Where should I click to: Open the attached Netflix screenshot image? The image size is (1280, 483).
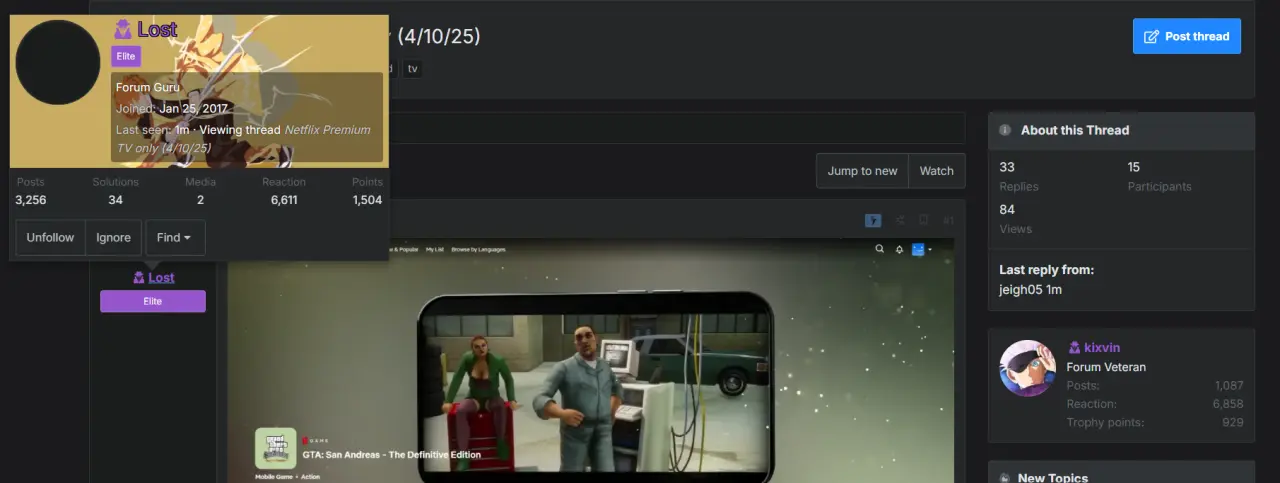tap(590, 360)
